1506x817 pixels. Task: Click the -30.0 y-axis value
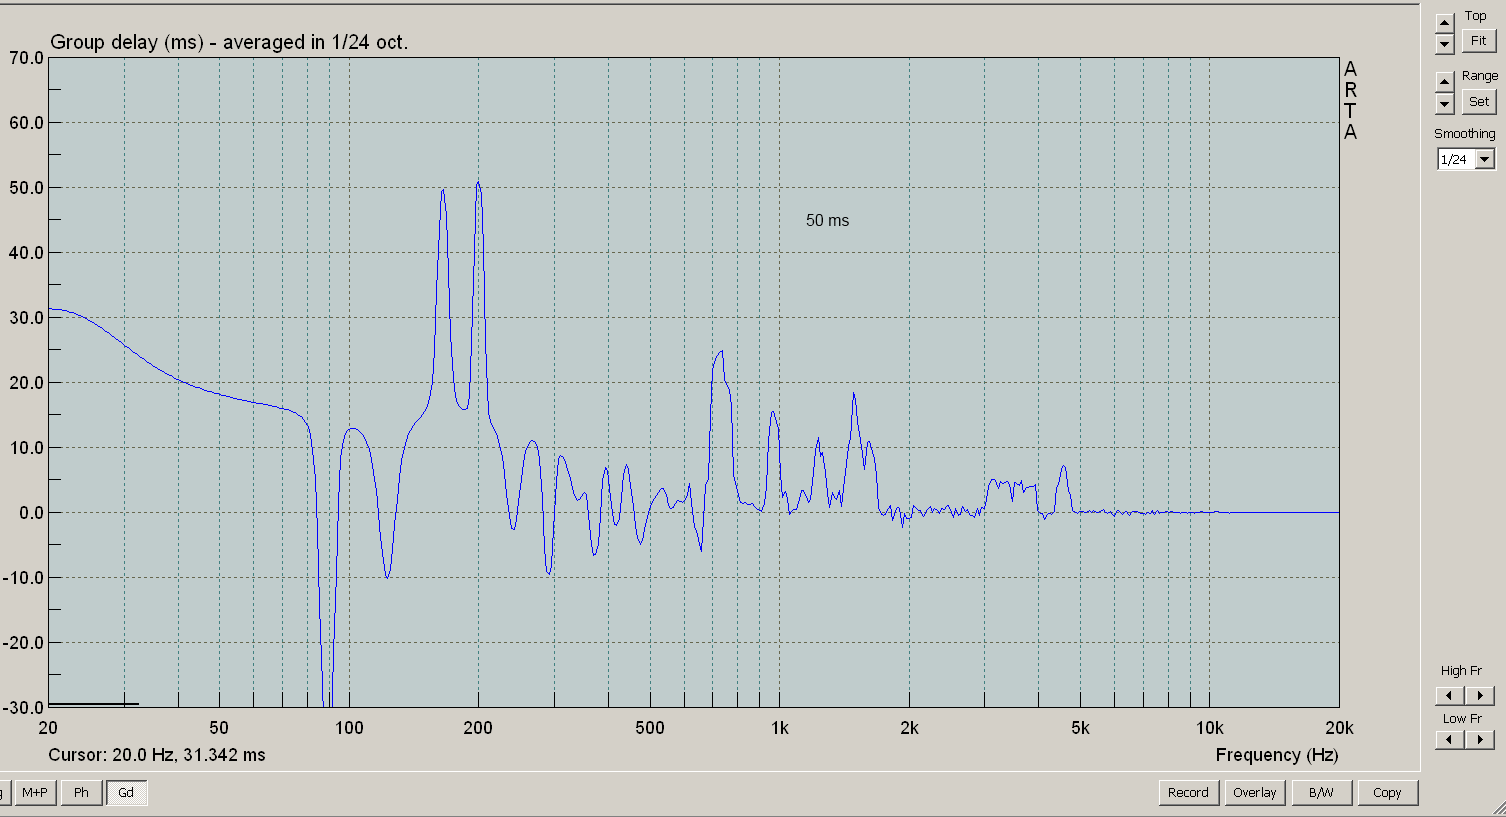(x=23, y=708)
